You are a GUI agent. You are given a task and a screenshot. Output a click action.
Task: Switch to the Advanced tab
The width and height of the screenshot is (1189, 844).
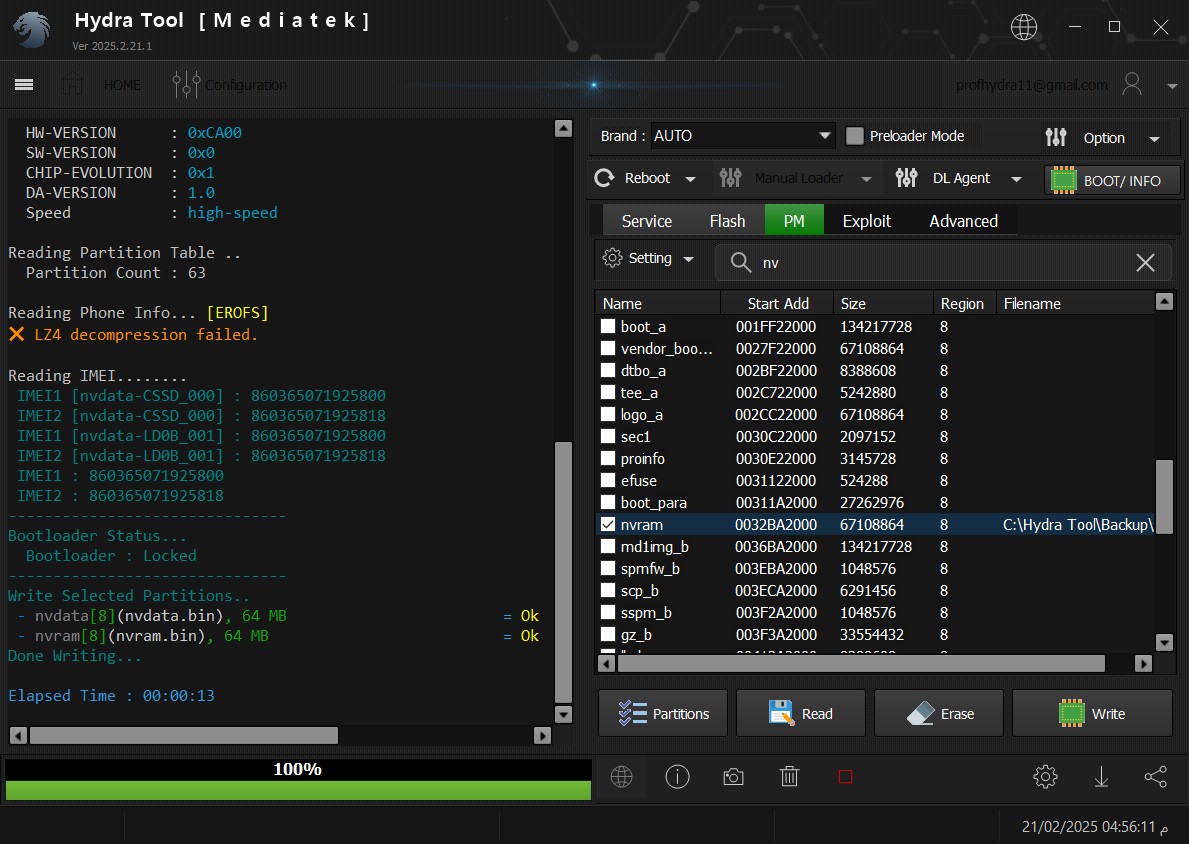click(963, 221)
